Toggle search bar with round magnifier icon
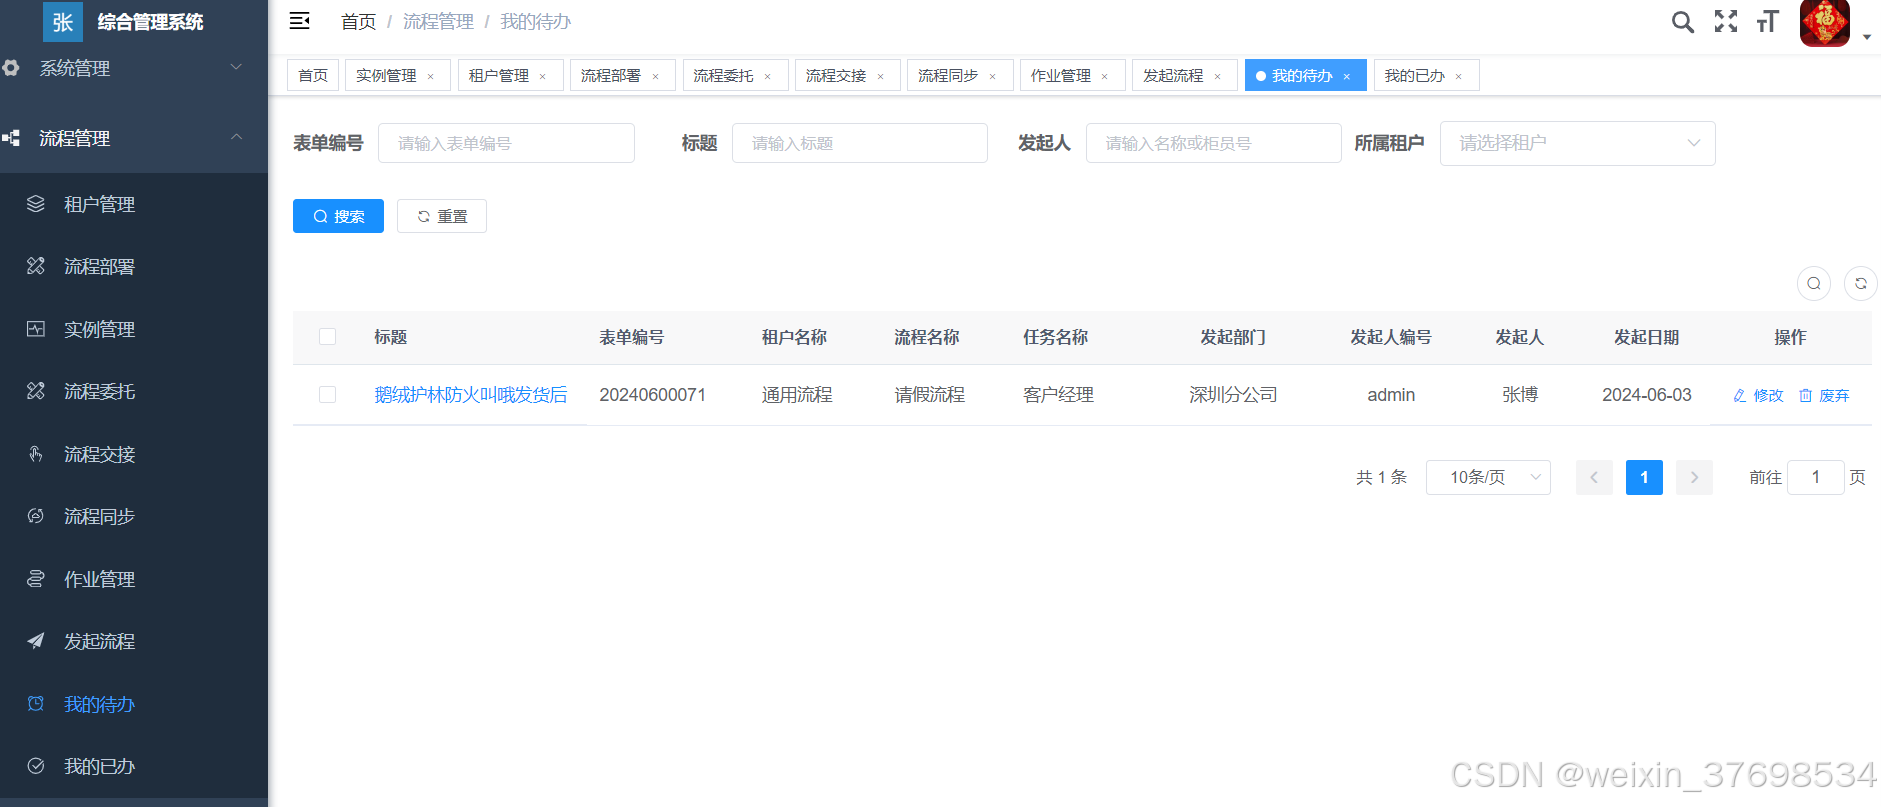Image resolution: width=1881 pixels, height=807 pixels. [1814, 283]
